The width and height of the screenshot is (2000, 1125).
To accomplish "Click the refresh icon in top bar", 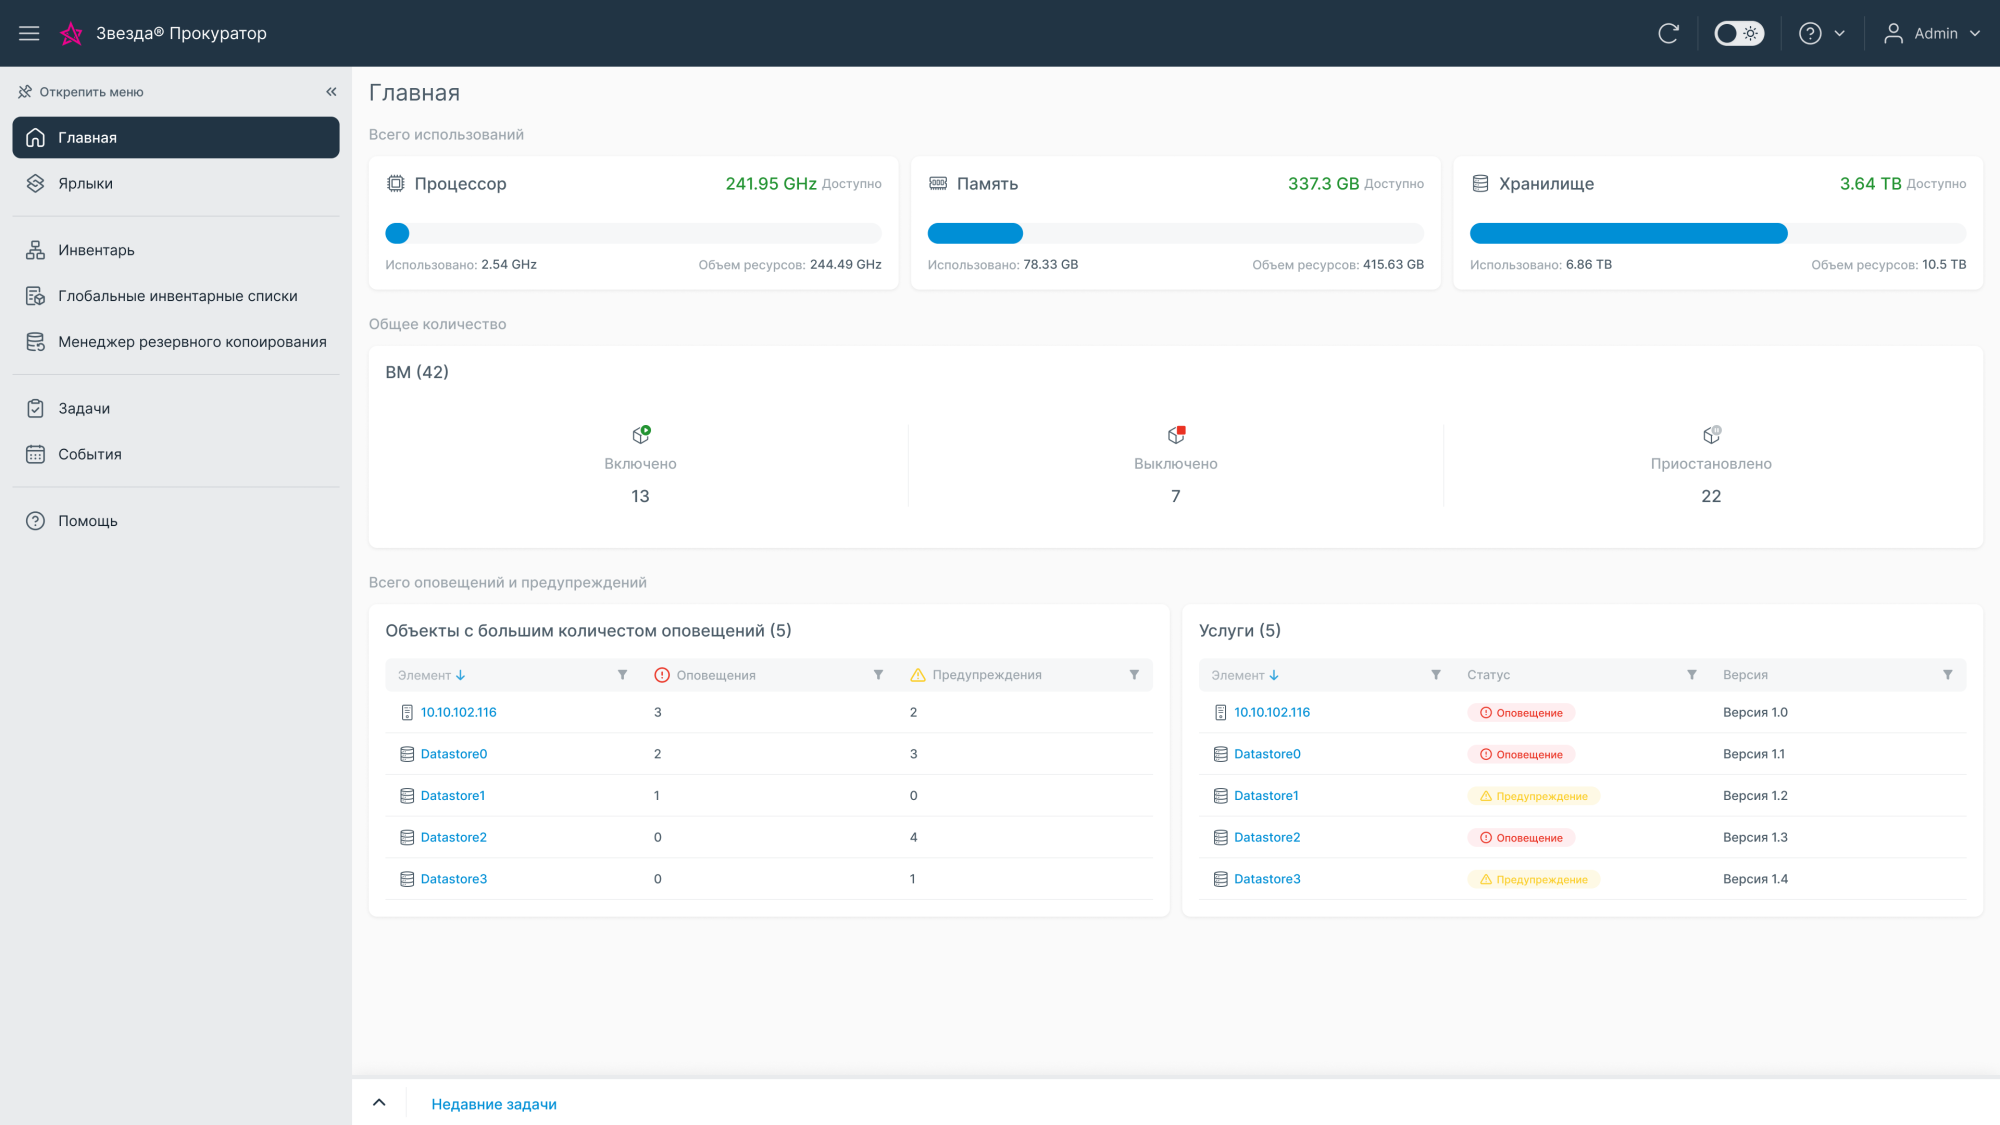I will pyautogui.click(x=1668, y=33).
